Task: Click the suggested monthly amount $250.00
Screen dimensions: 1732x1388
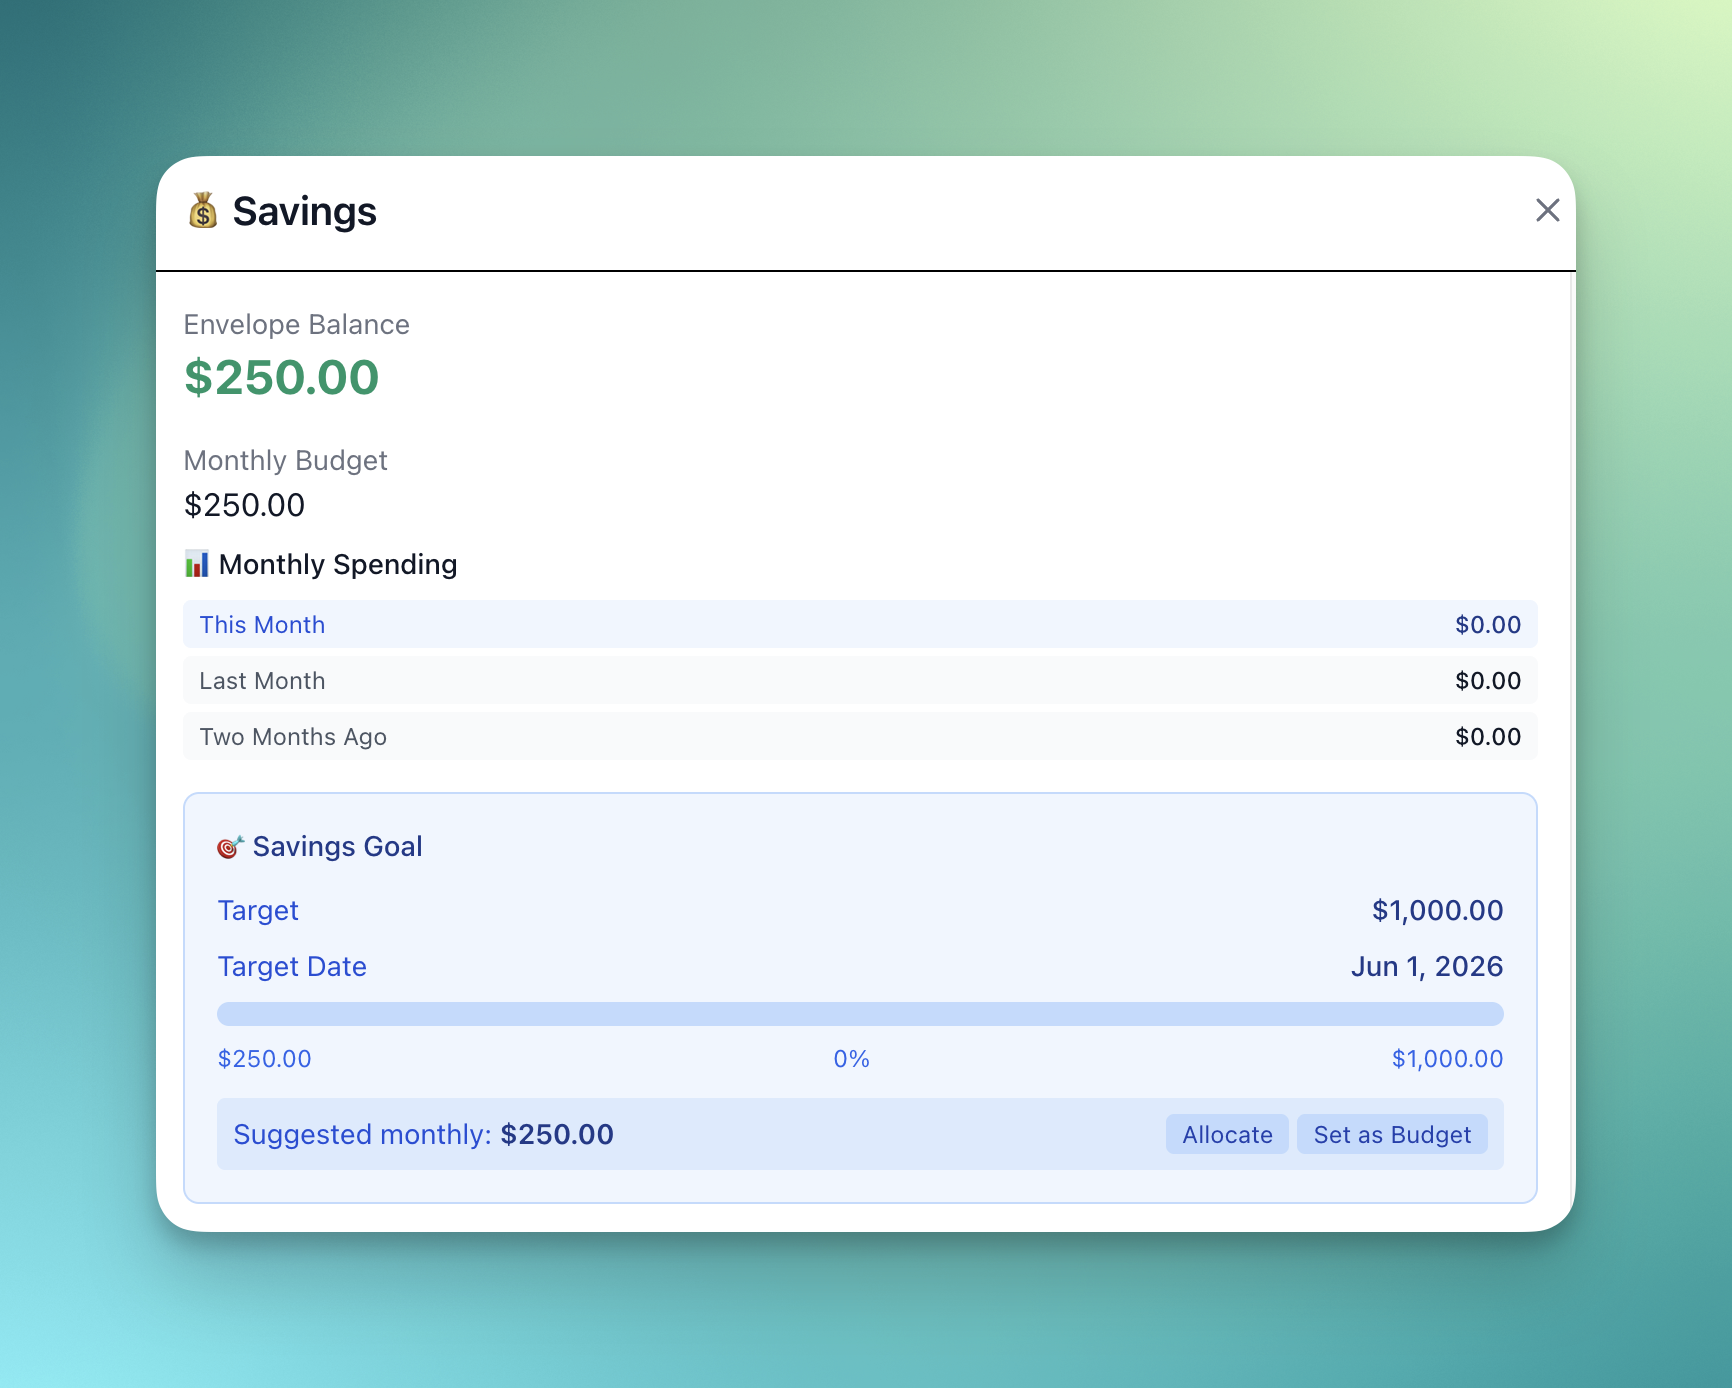Action: pyautogui.click(x=557, y=1134)
